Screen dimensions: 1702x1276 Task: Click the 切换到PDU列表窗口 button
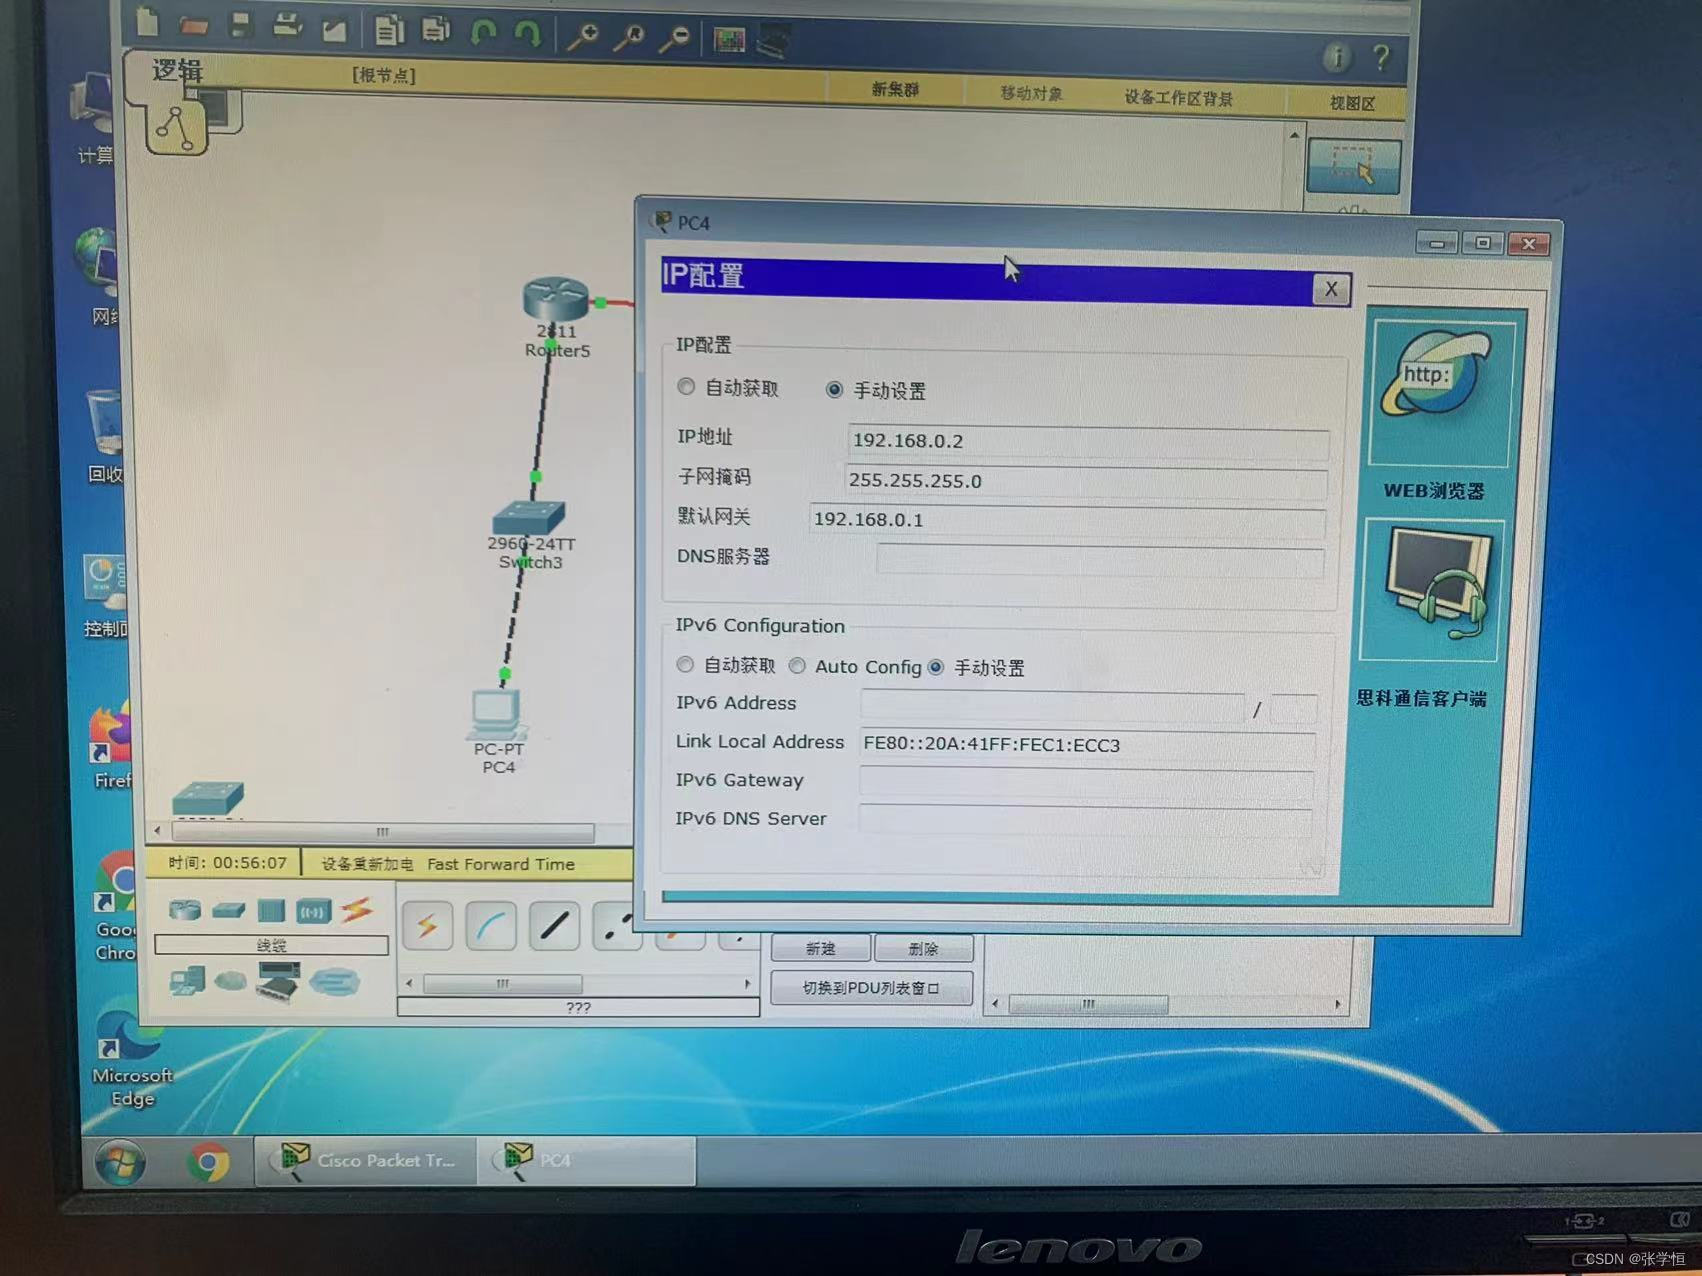[871, 988]
